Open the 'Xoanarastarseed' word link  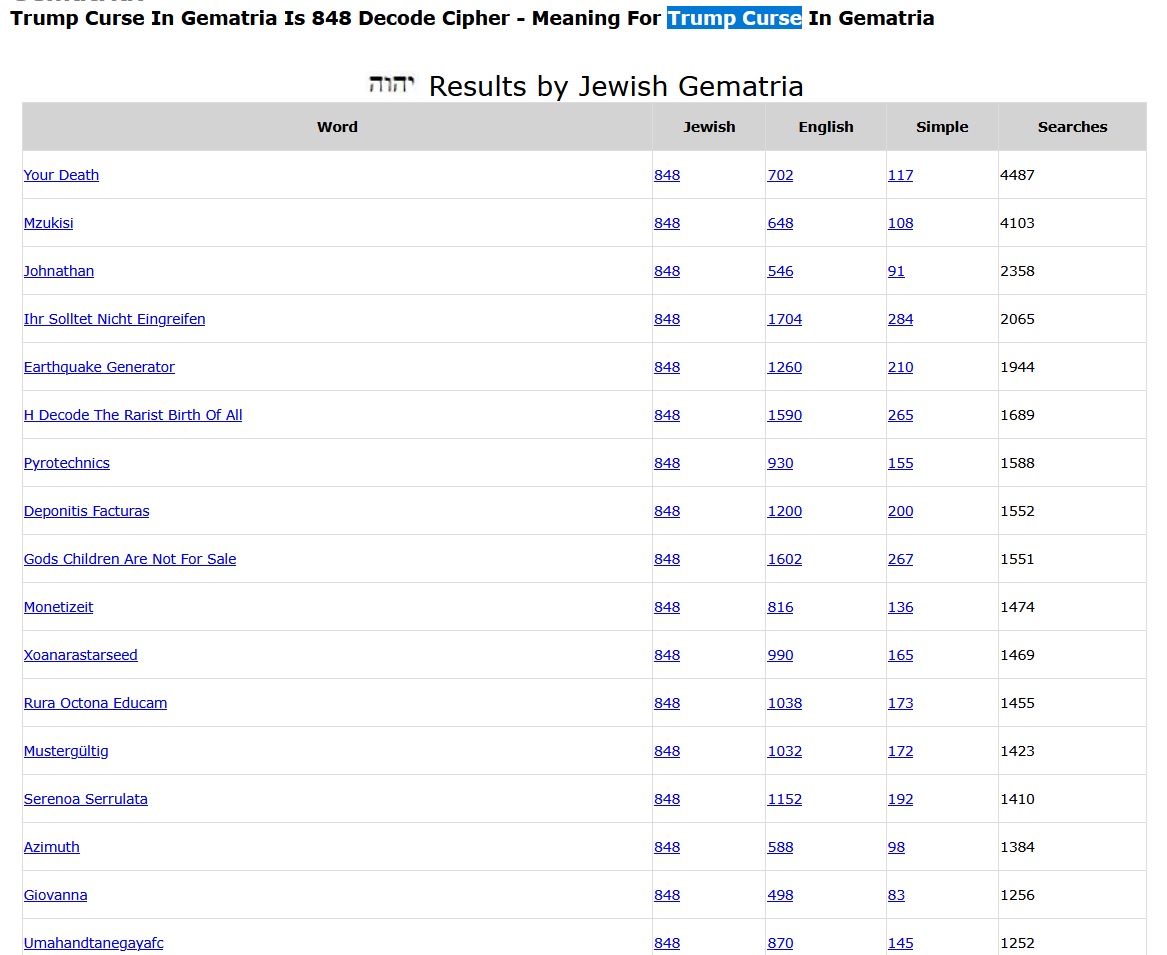[x=80, y=655]
